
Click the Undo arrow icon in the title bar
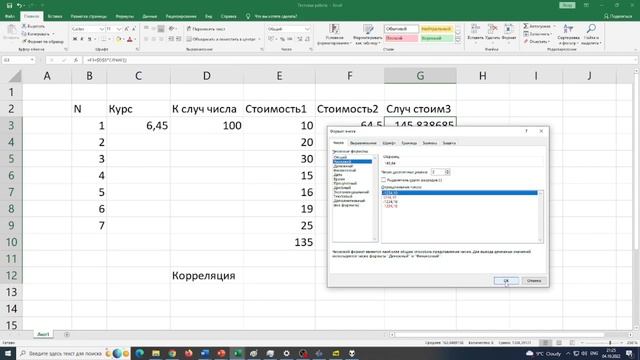19,5
